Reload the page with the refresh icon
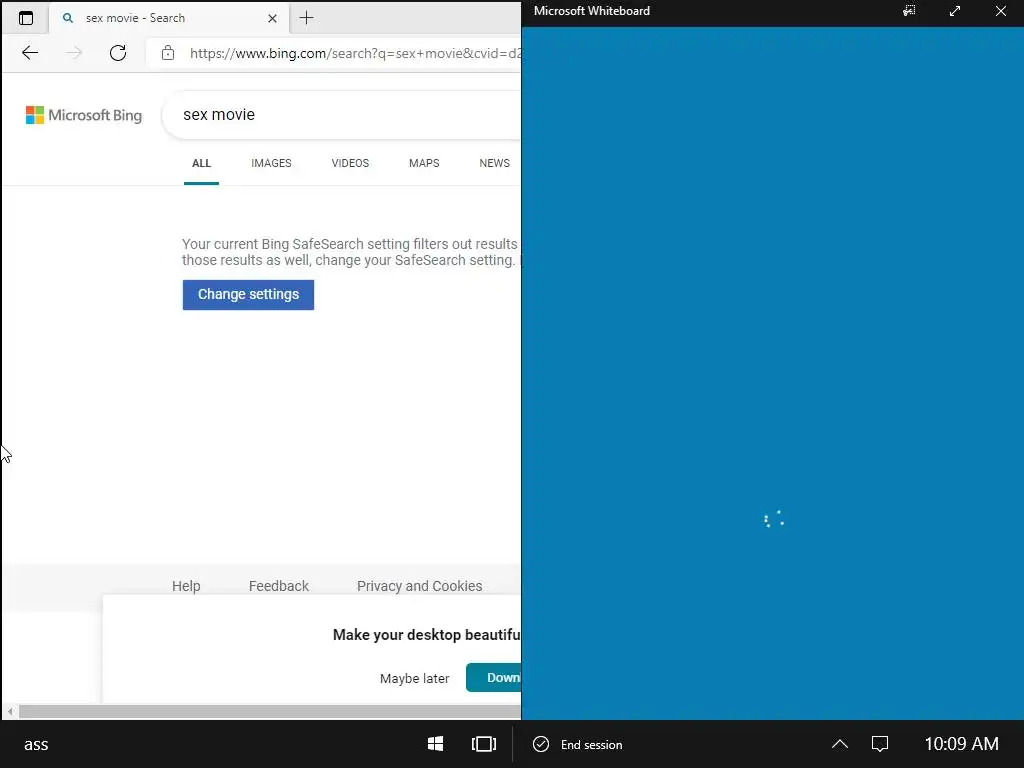This screenshot has height=768, width=1024. 118,53
